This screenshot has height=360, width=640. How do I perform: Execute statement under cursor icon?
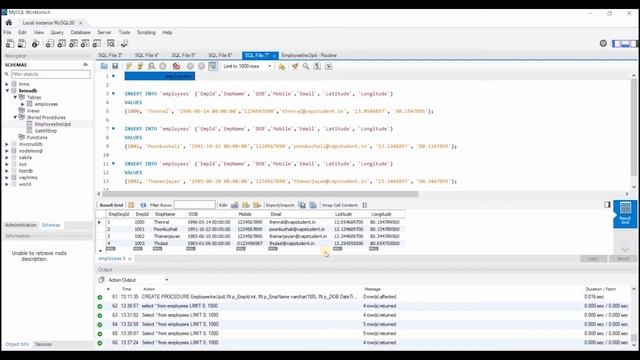[140, 66]
